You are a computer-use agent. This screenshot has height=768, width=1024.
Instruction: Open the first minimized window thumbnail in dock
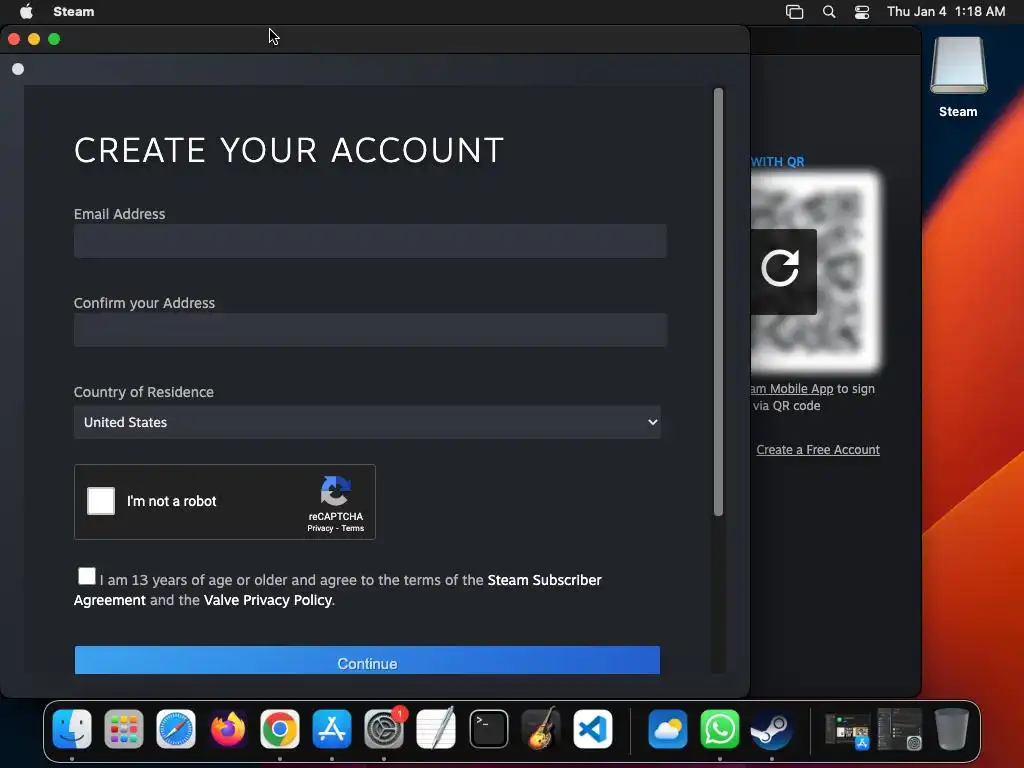click(847, 729)
